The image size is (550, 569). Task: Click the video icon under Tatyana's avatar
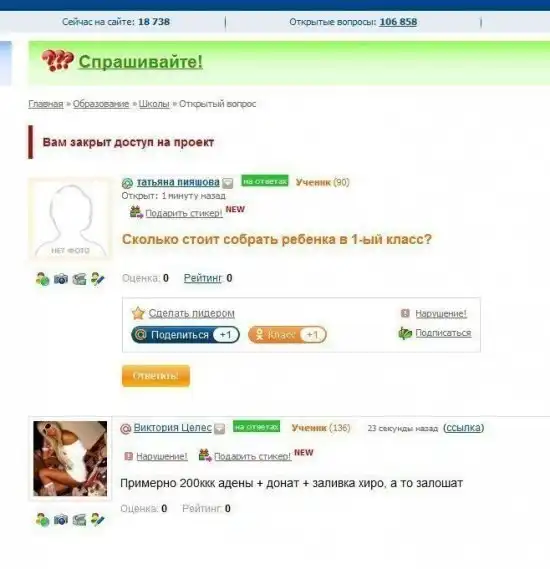[79, 279]
